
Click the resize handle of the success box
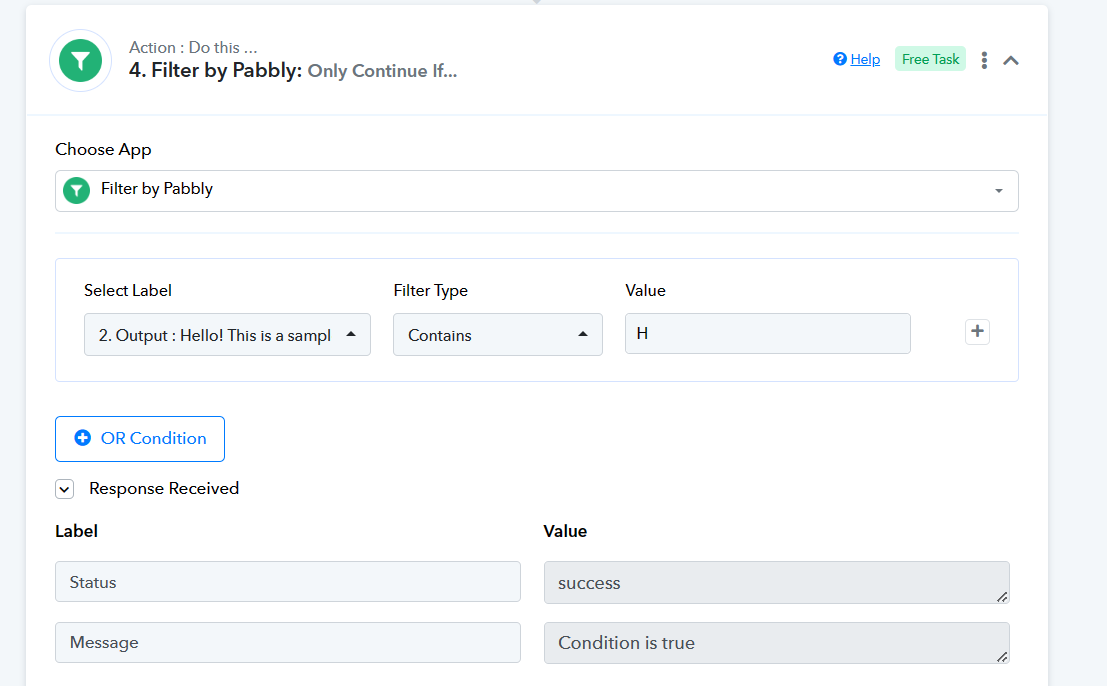point(1002,596)
